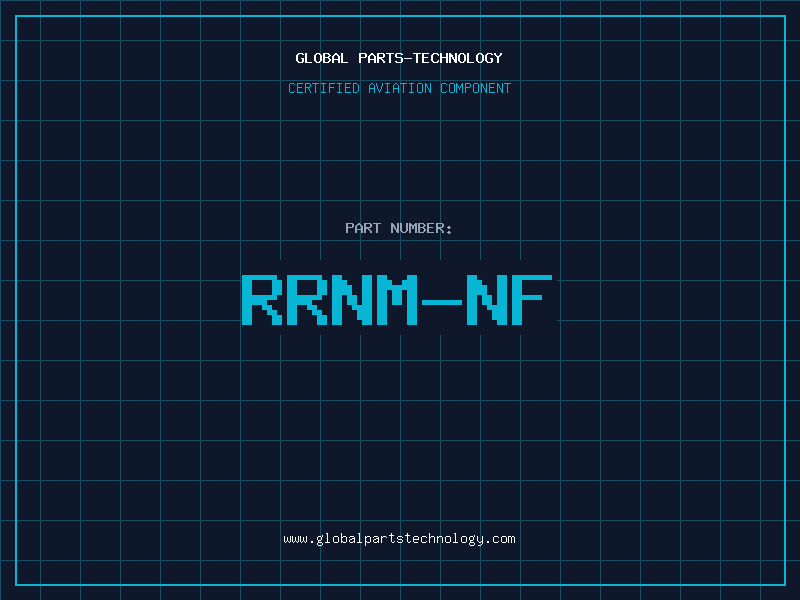This screenshot has width=800, height=600.
Task: Click the first letter R of part number
Action: tap(261, 299)
